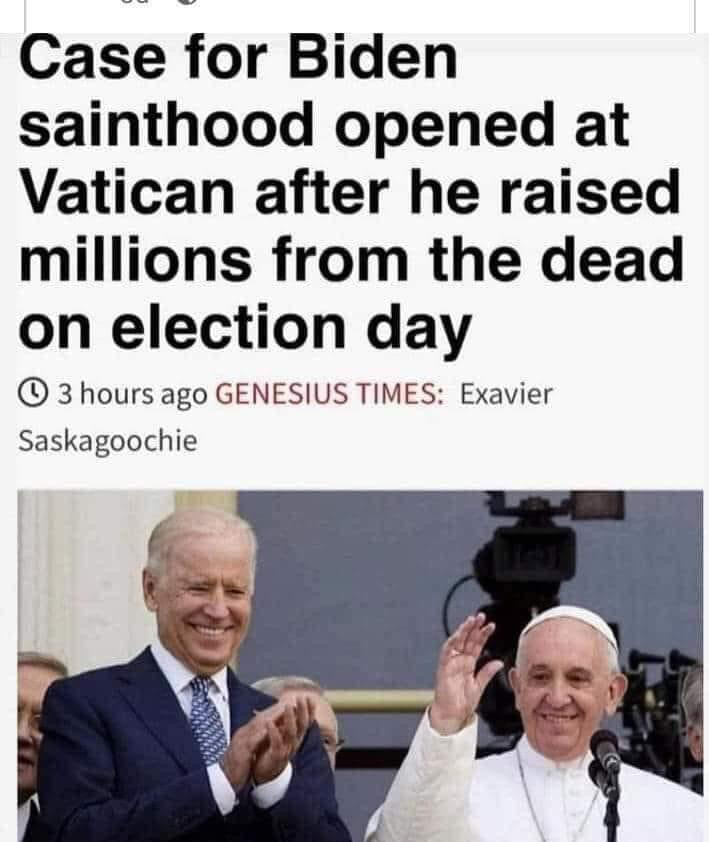This screenshot has height=842, width=709.
Task: Click the 'Vatican after he raised' headline line
Action: (x=350, y=192)
